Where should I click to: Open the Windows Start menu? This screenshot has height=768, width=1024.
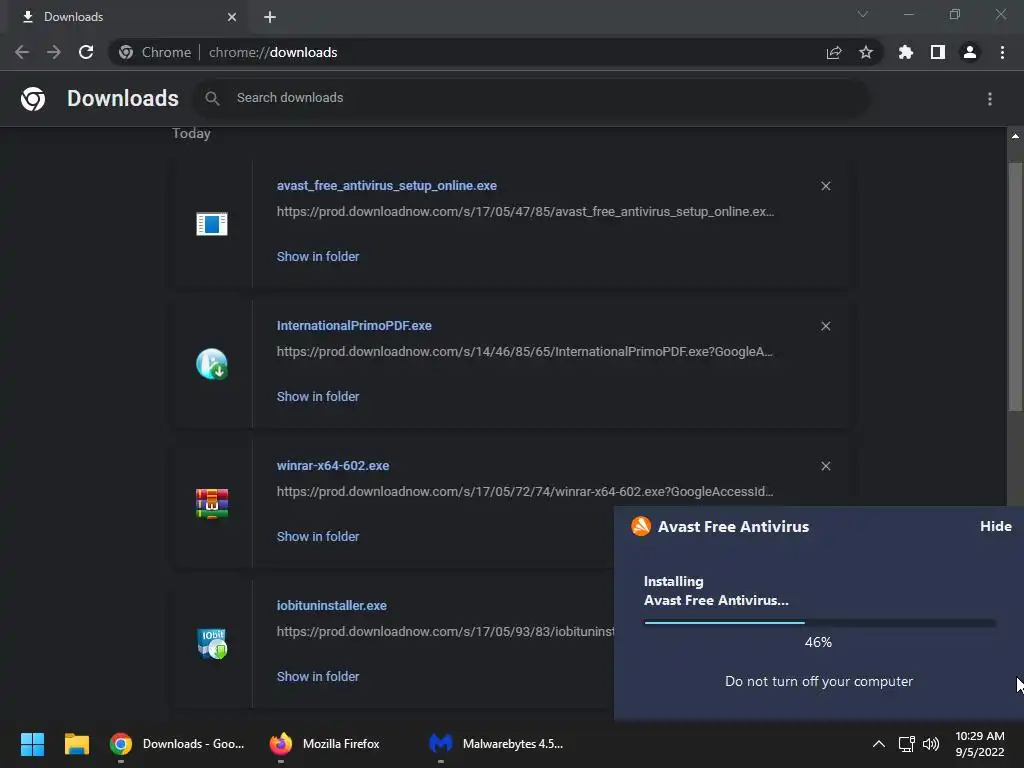pos(32,744)
